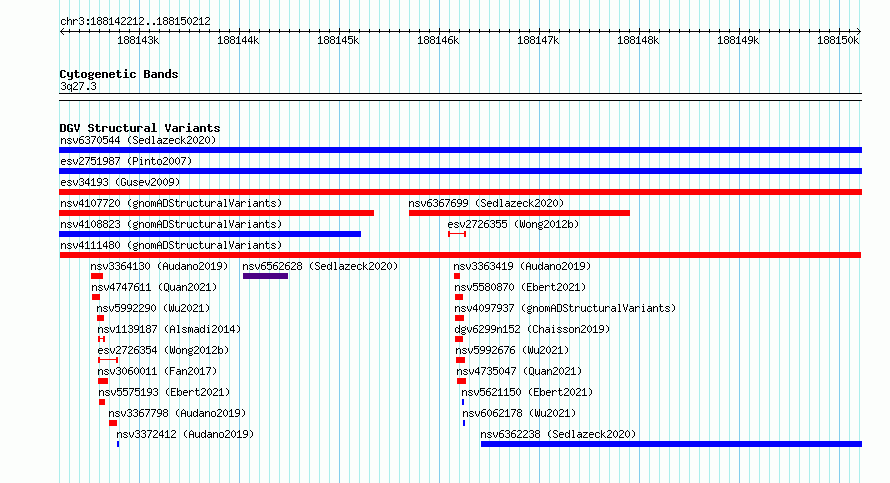Click the DGV Structural Variants track title

tap(140, 128)
